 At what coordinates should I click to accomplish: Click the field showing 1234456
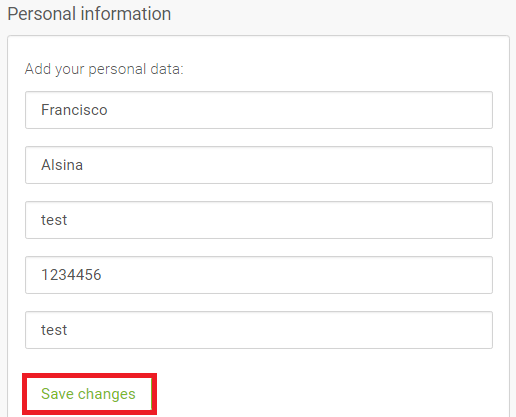point(259,275)
